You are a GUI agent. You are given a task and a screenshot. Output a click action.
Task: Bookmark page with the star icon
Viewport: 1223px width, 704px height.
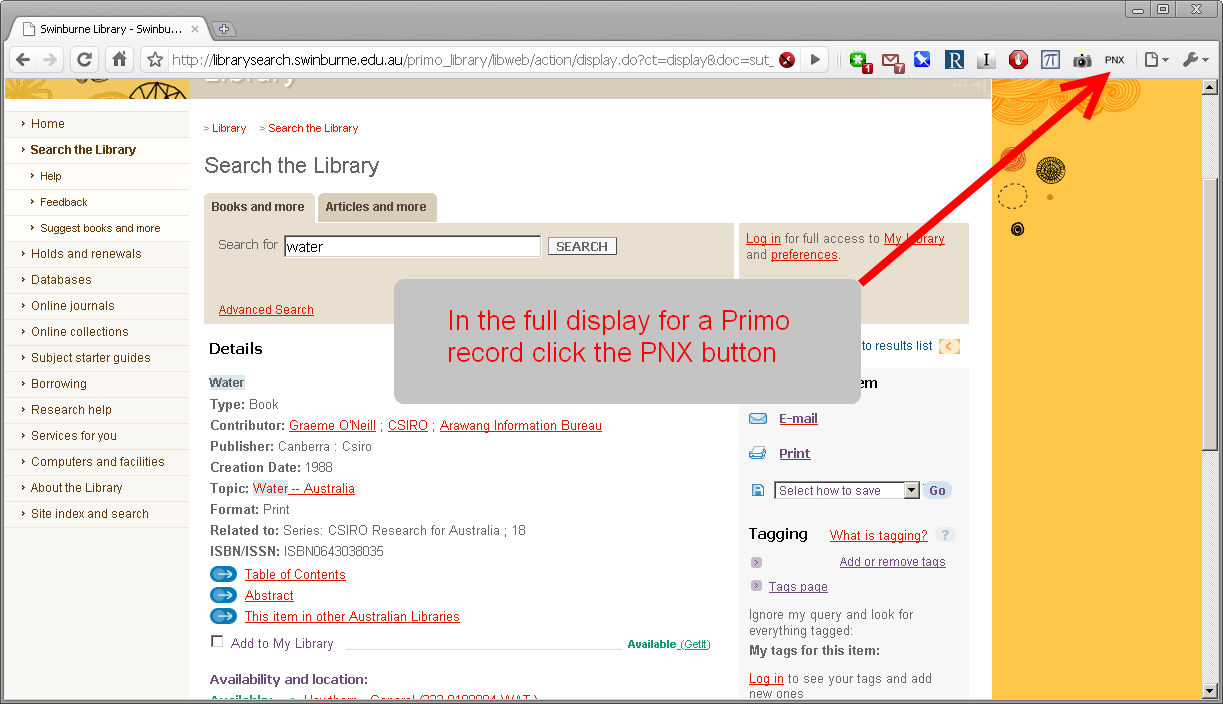[155, 60]
